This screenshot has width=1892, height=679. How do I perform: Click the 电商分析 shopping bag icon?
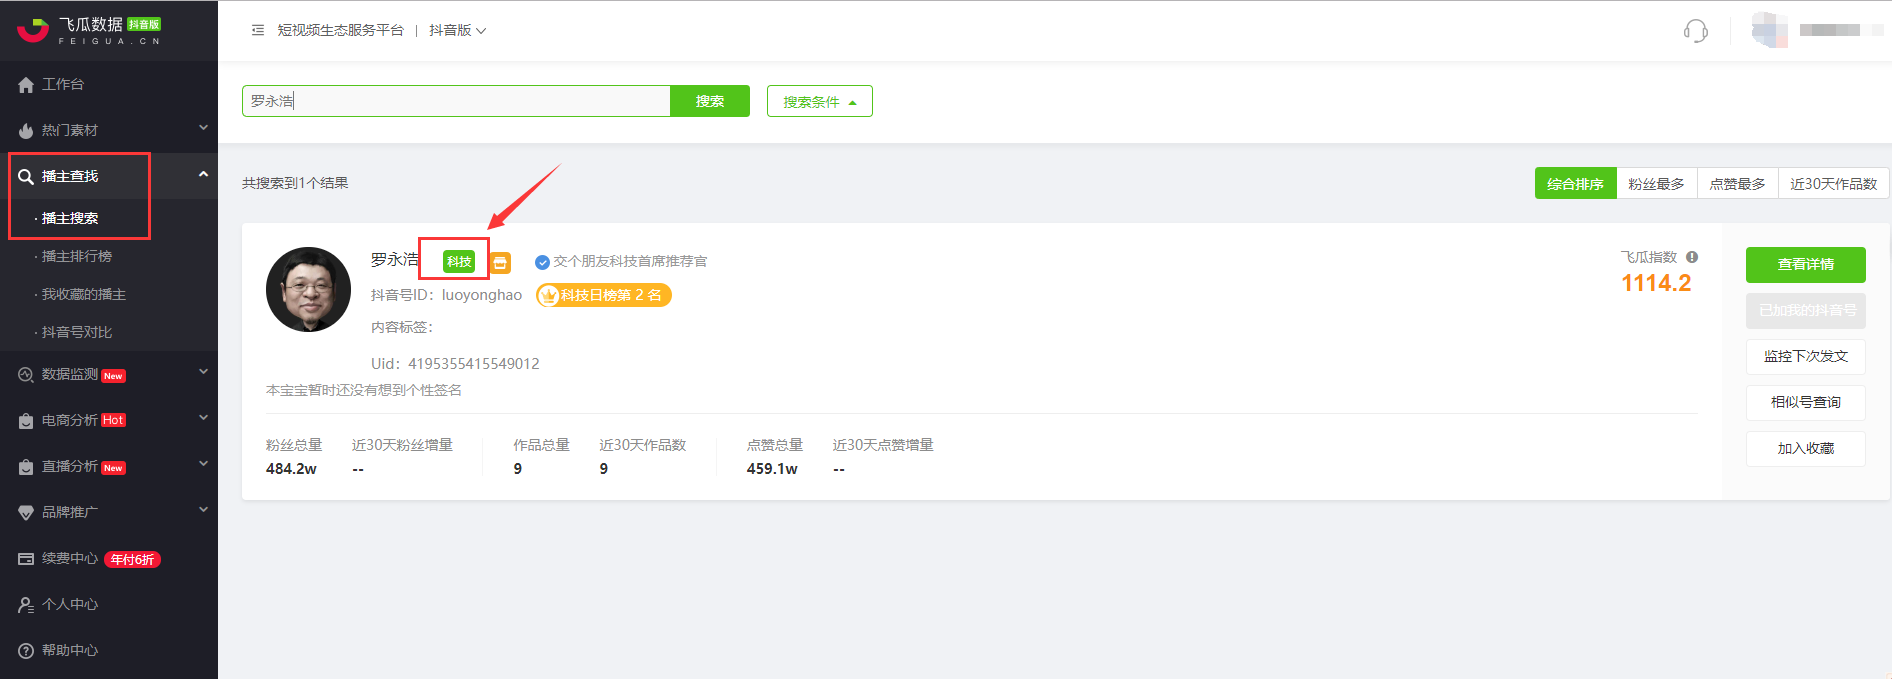[x=26, y=421]
